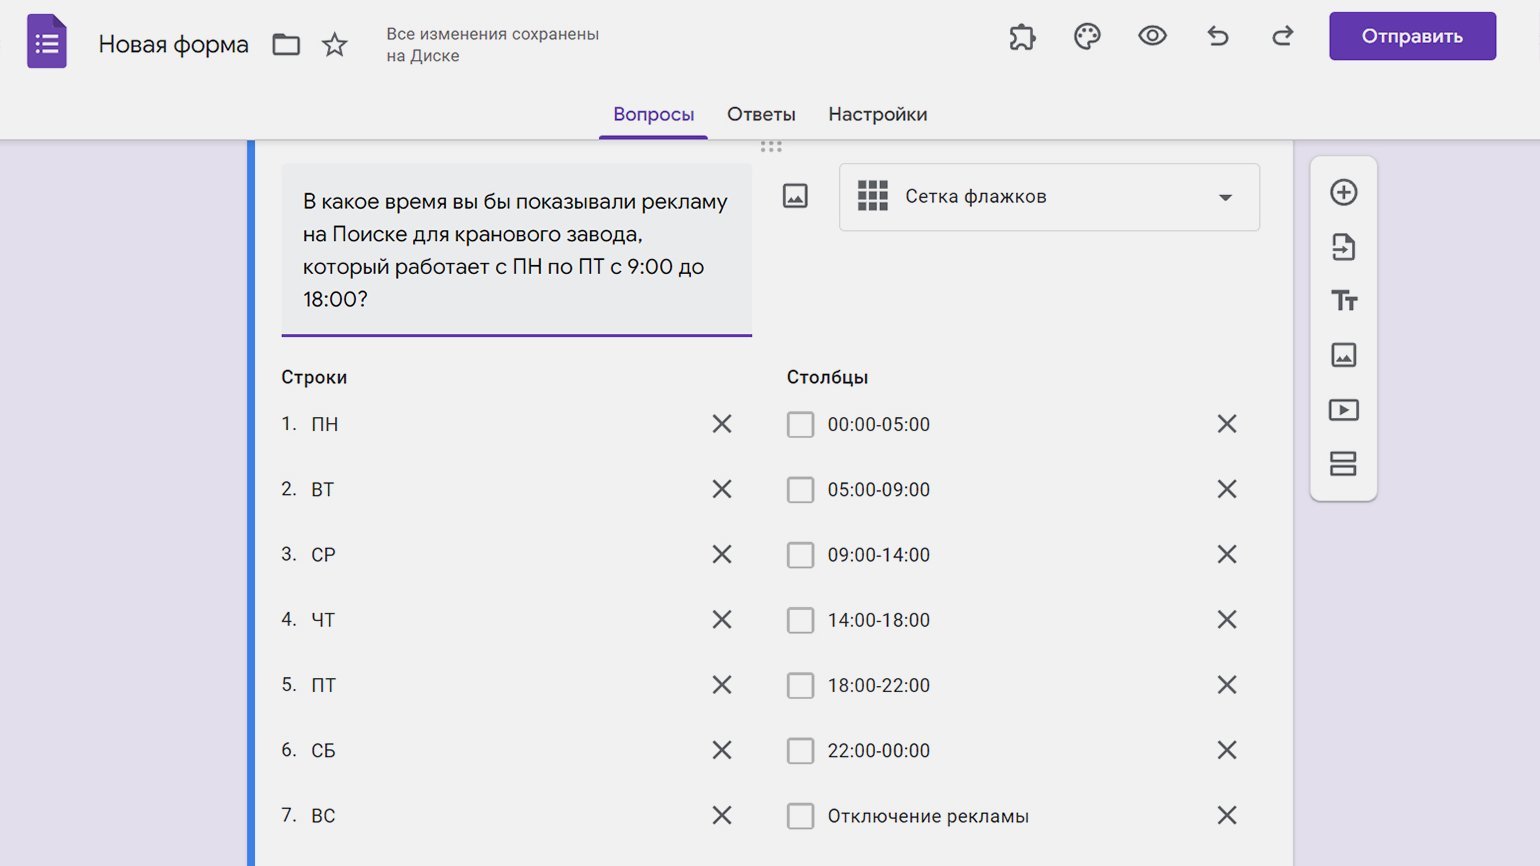Delete column 14:00-18:00

[1227, 620]
